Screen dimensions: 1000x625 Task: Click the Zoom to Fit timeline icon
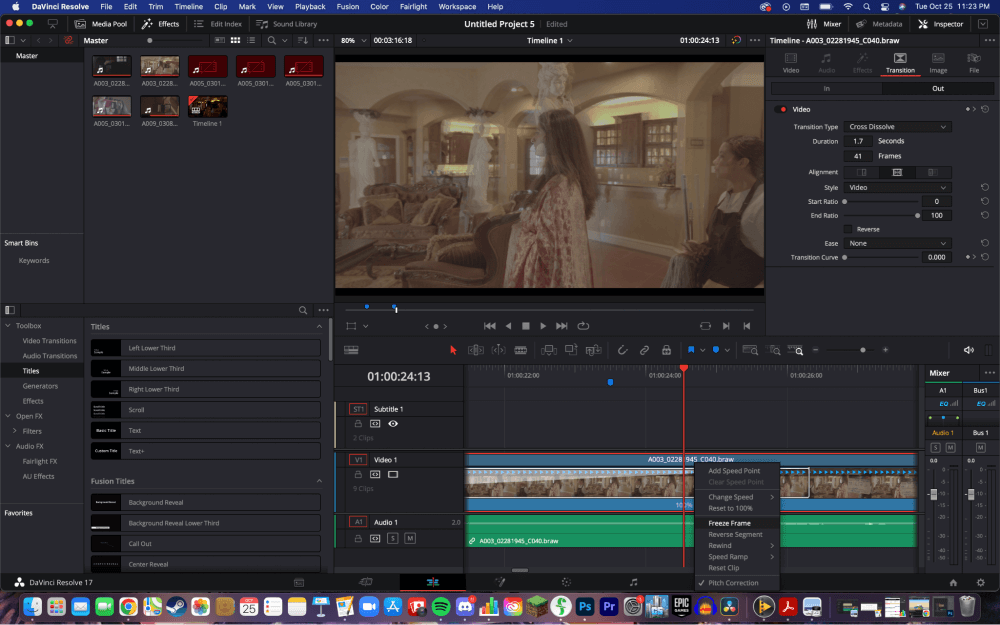coord(750,350)
